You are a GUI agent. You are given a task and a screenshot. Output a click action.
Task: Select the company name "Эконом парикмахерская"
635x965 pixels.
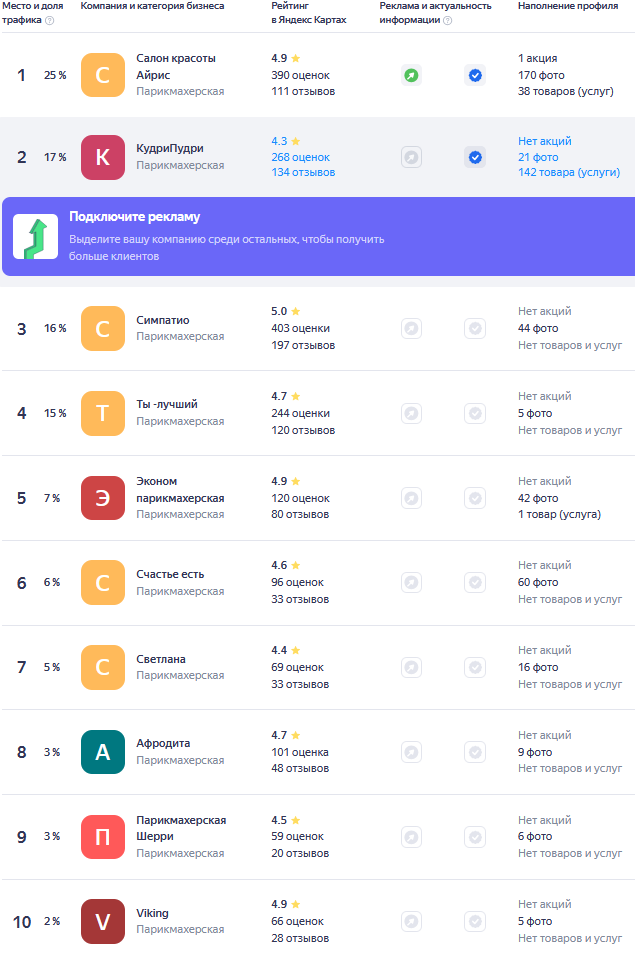pos(180,489)
